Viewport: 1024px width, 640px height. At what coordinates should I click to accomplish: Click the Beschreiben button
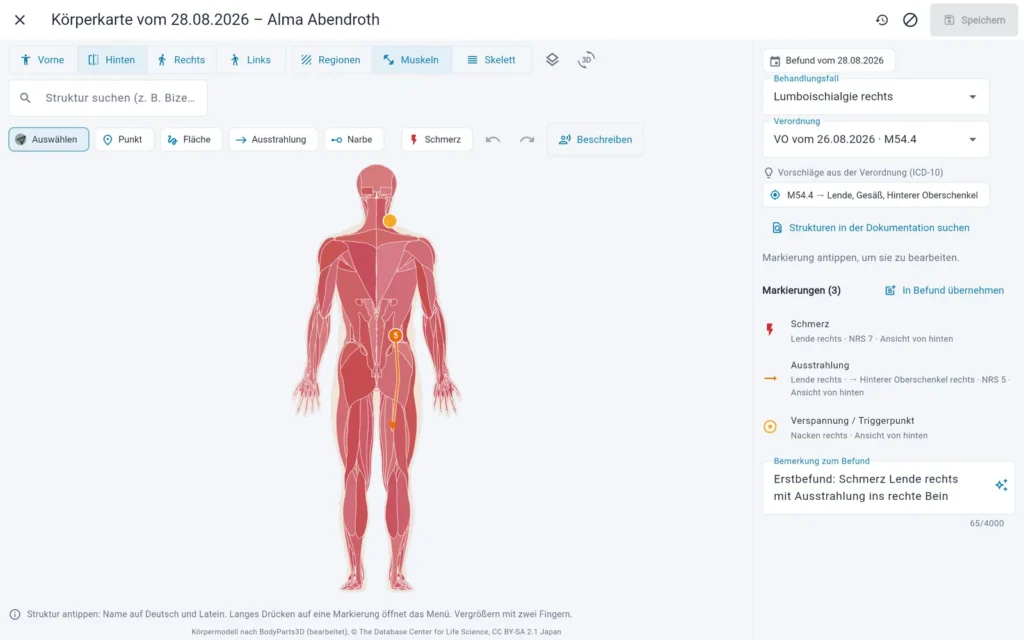[595, 139]
